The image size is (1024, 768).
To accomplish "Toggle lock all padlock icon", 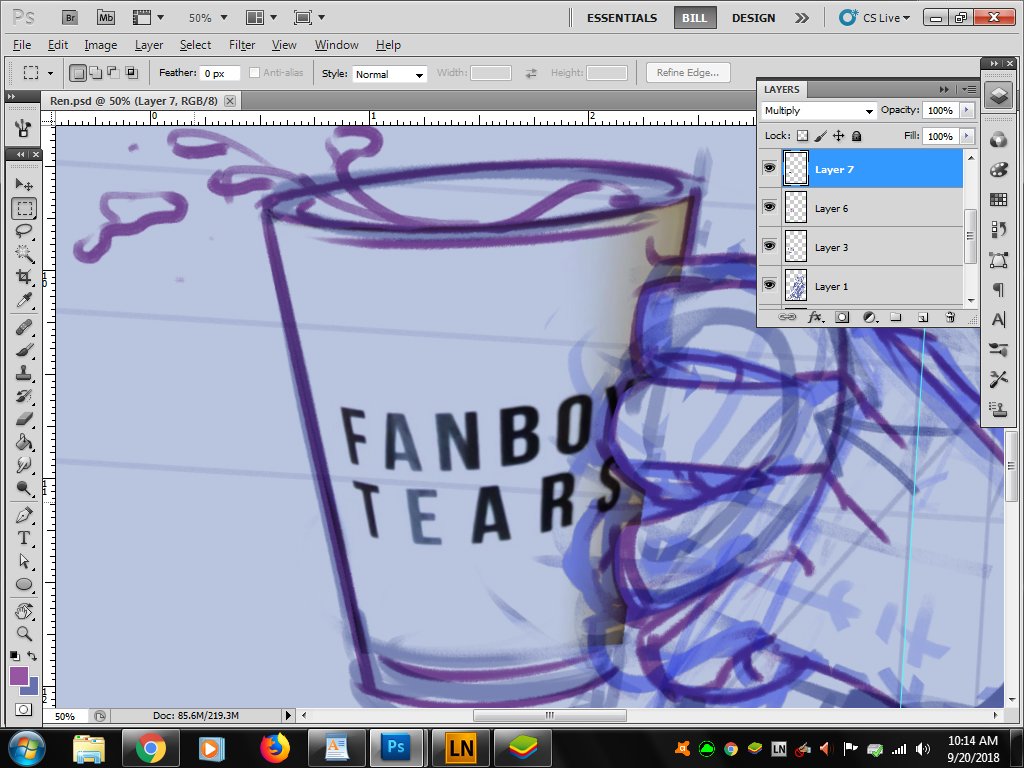I will click(857, 136).
